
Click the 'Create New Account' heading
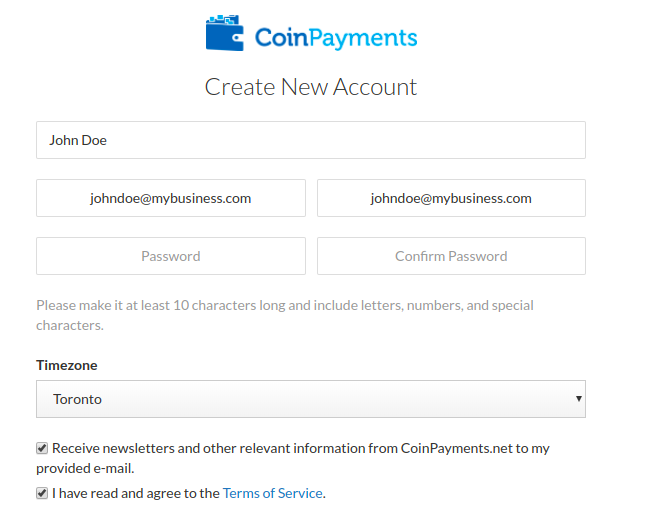311,87
